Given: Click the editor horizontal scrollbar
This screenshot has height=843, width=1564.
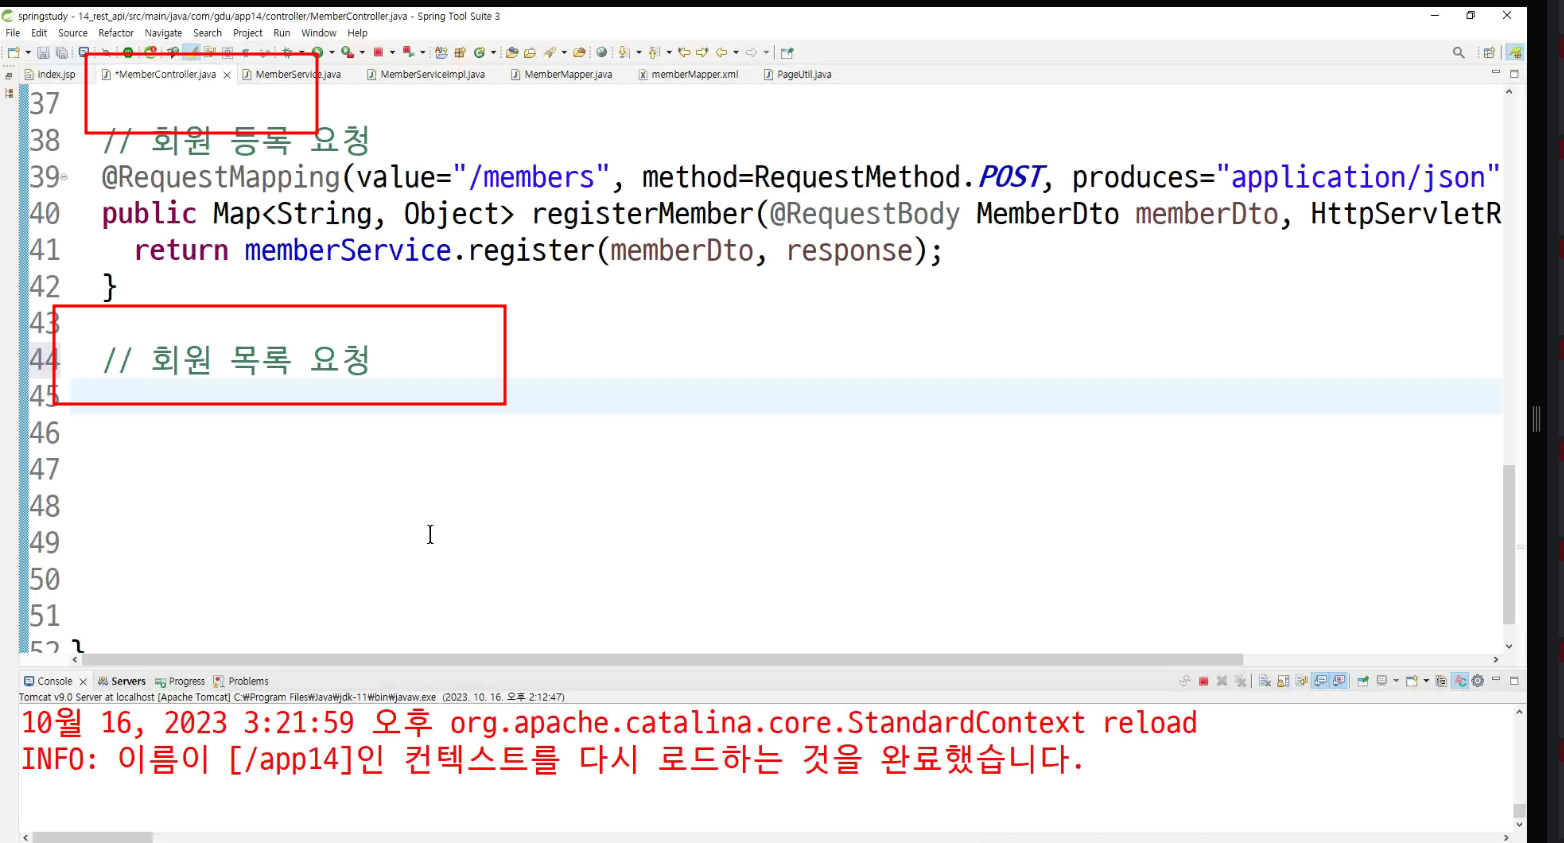Looking at the screenshot, I should [x=662, y=660].
